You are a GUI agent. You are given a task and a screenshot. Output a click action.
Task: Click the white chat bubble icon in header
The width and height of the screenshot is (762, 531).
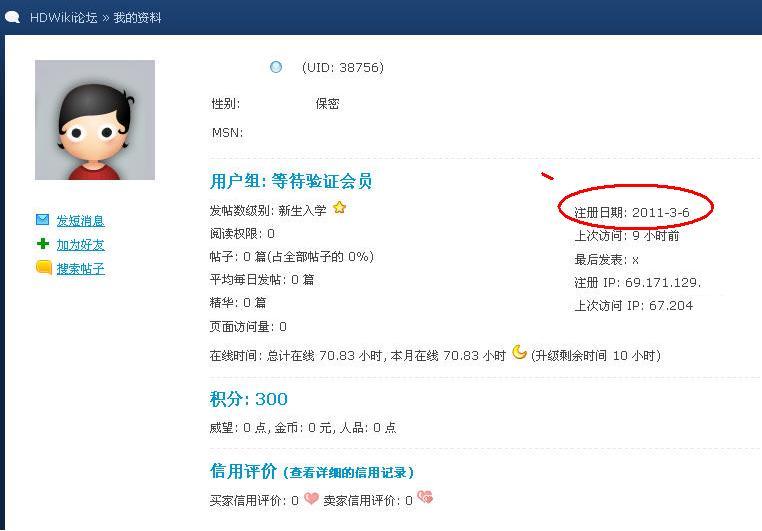[12, 17]
